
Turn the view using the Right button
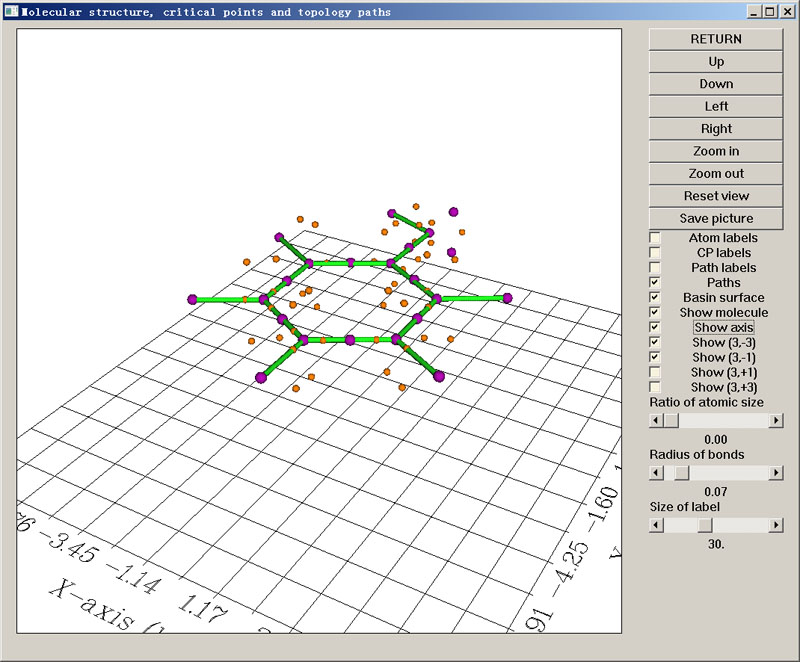point(716,129)
